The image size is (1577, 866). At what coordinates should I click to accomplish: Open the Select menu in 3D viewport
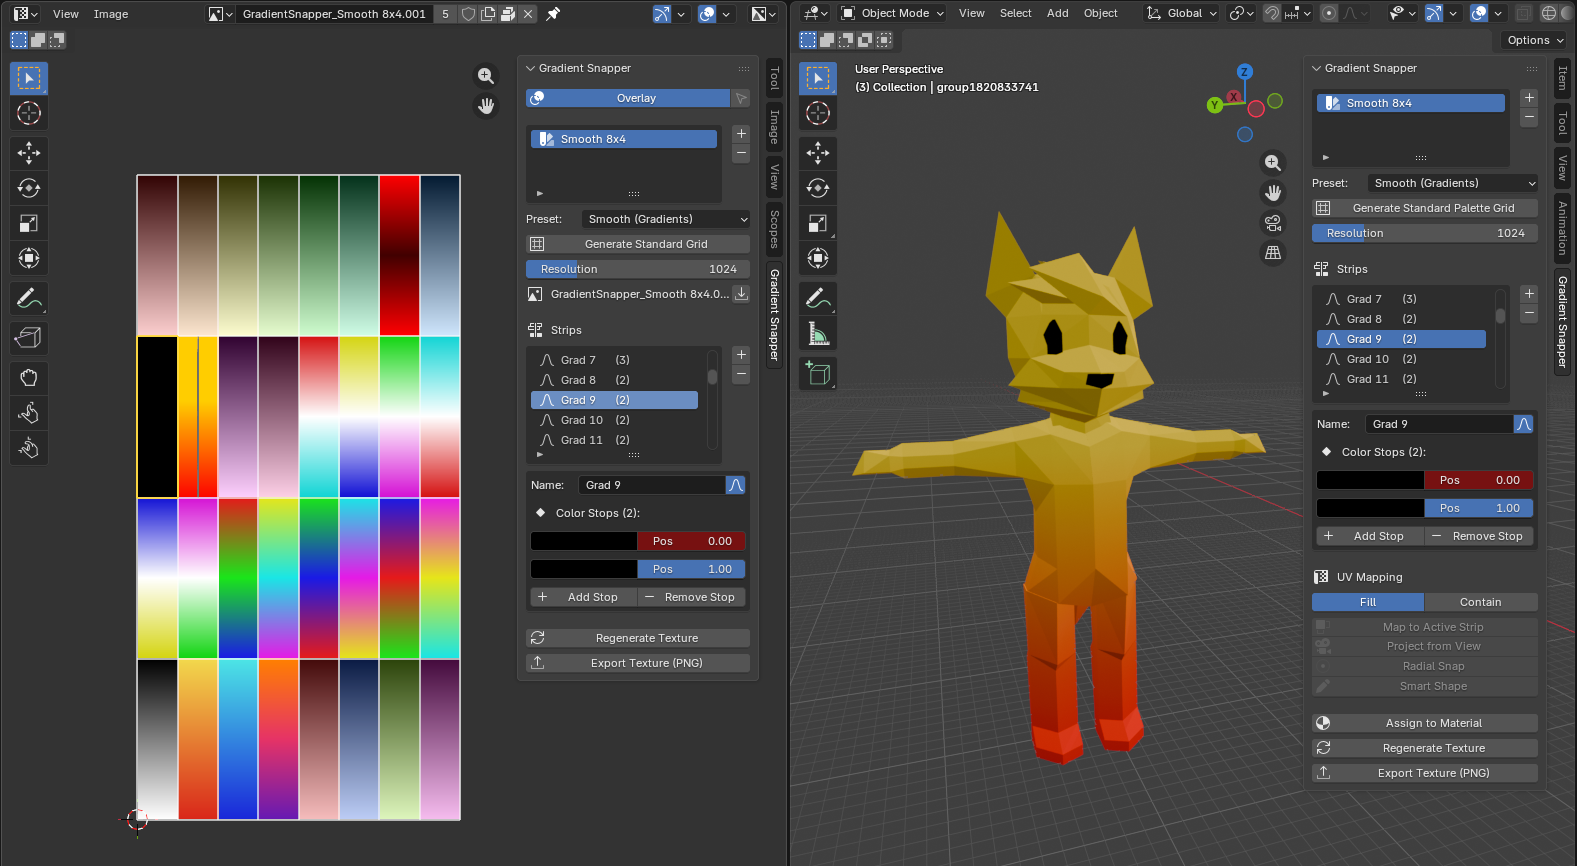tap(1015, 13)
